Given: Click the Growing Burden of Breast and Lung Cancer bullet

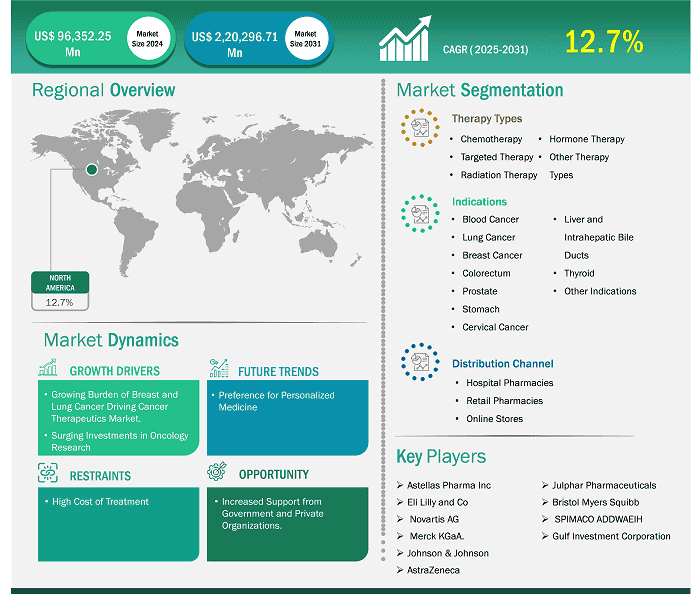Looking at the screenshot, I should tap(114, 406).
